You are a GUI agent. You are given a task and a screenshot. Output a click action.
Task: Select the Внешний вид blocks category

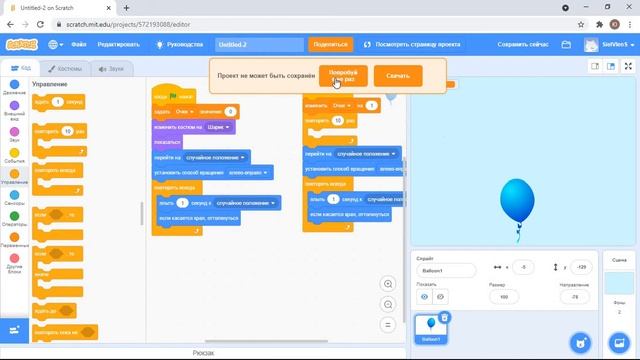point(14,111)
